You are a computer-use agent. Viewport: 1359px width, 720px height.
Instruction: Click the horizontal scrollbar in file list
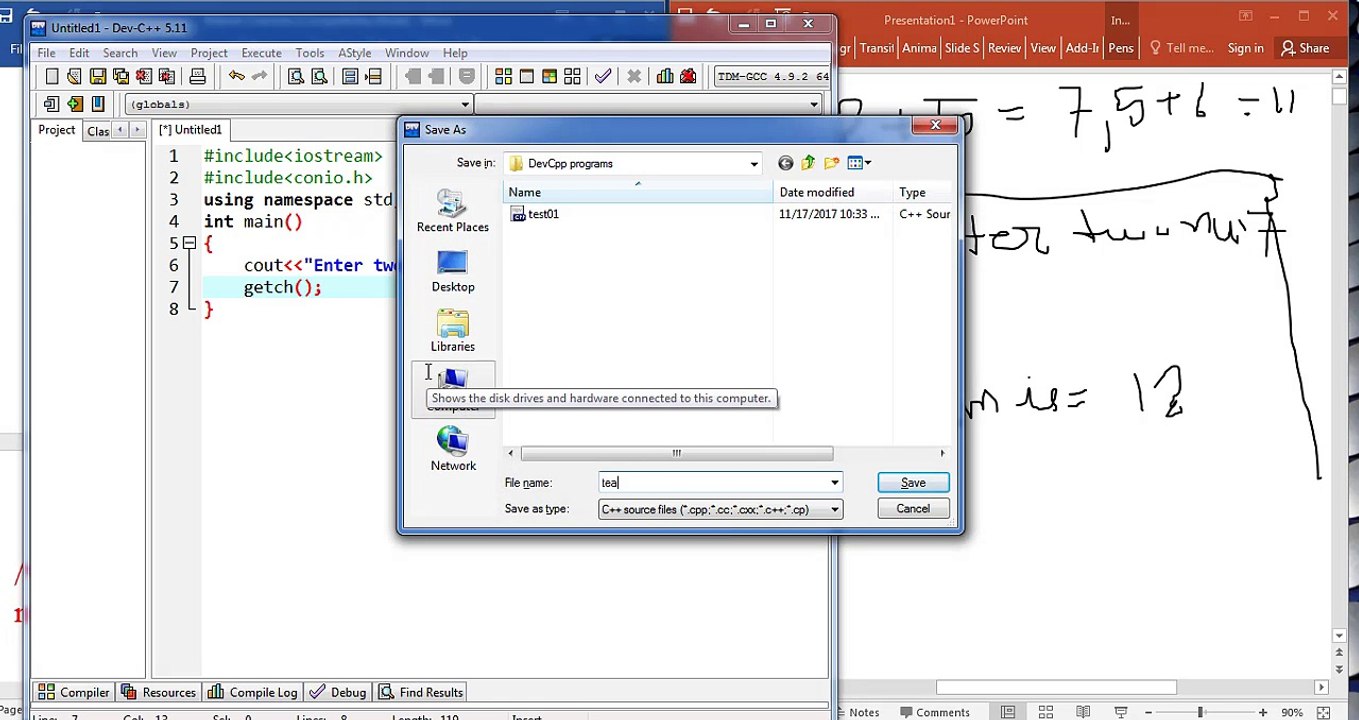pyautogui.click(x=676, y=454)
